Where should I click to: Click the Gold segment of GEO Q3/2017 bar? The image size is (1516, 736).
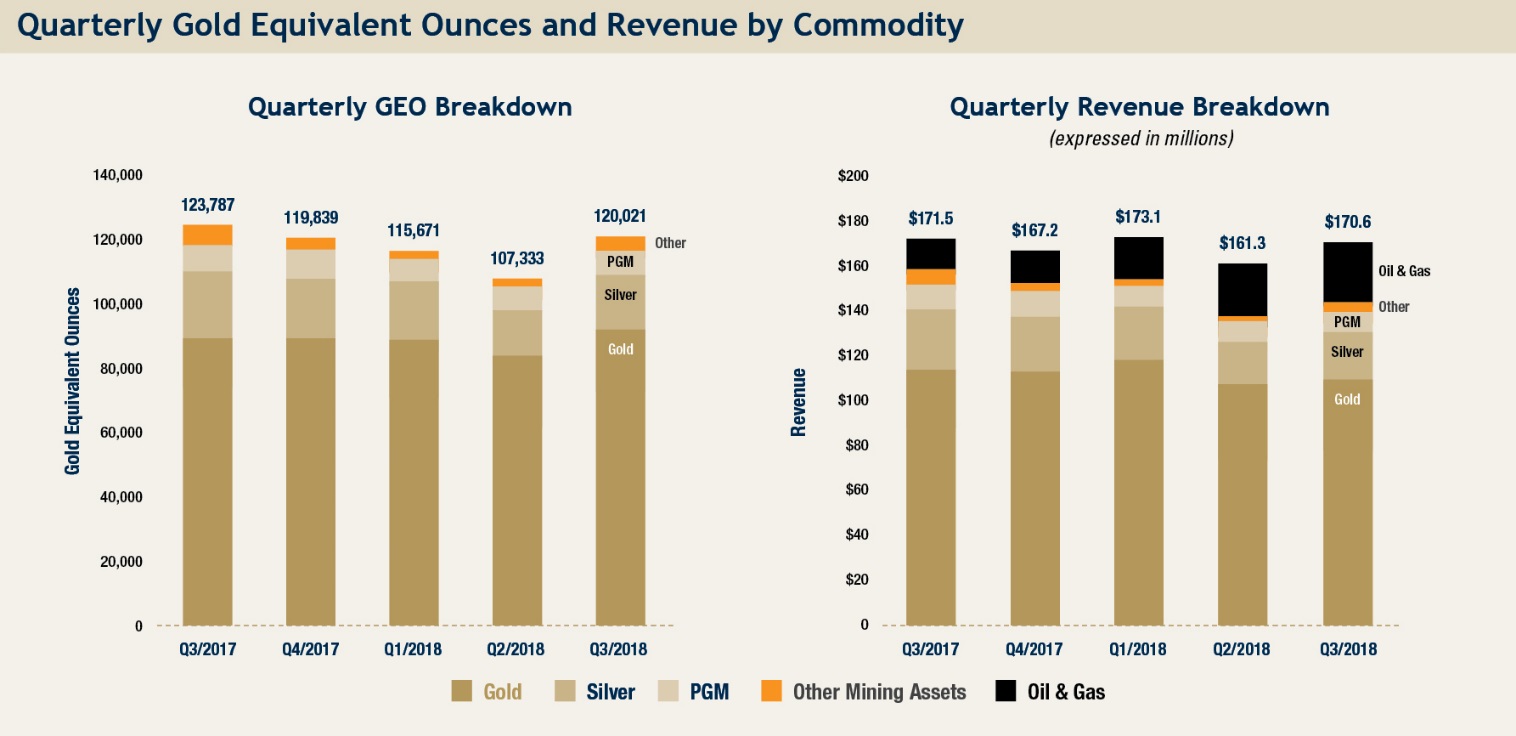click(x=208, y=482)
